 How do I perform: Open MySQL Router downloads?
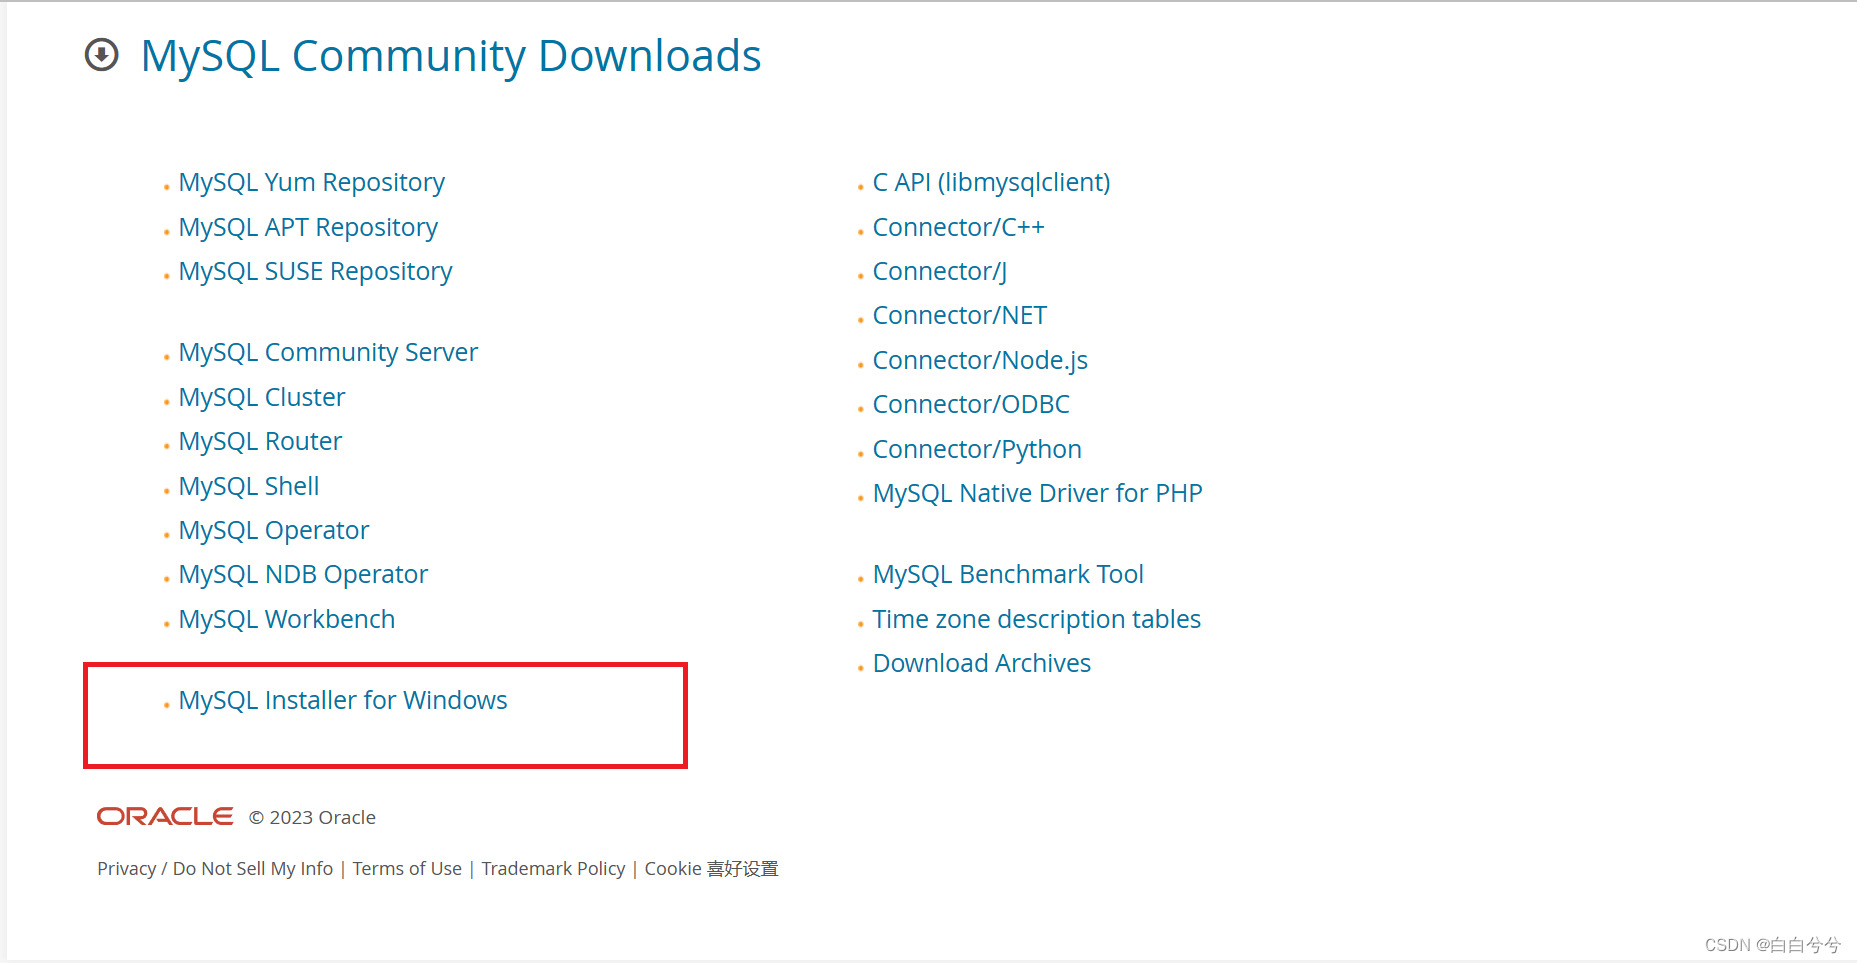[x=259, y=441]
